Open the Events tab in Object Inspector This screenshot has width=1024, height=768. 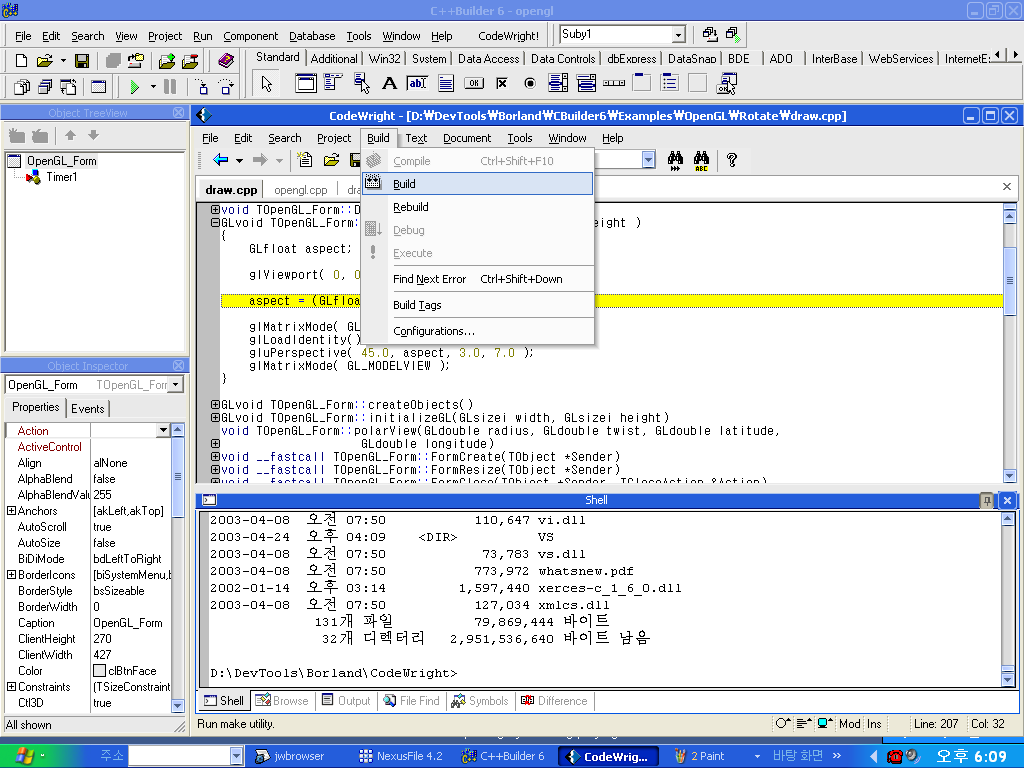(x=88, y=408)
